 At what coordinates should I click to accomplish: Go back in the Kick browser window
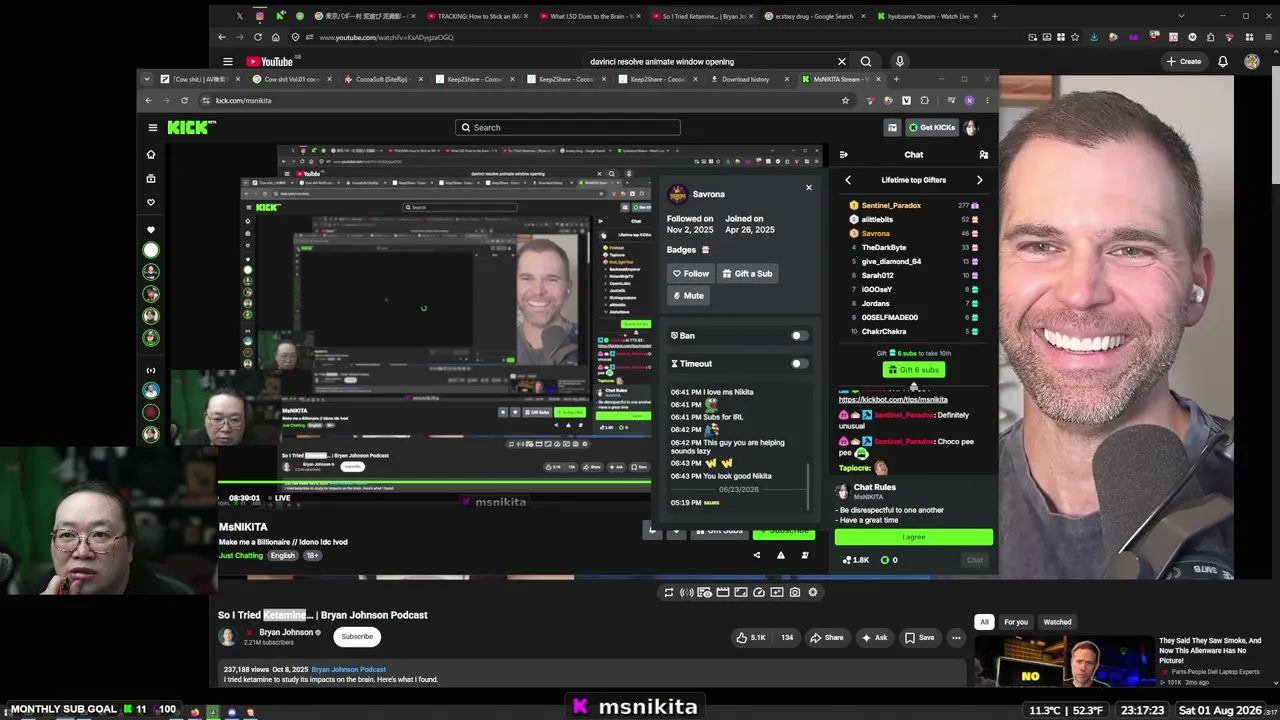(x=148, y=100)
